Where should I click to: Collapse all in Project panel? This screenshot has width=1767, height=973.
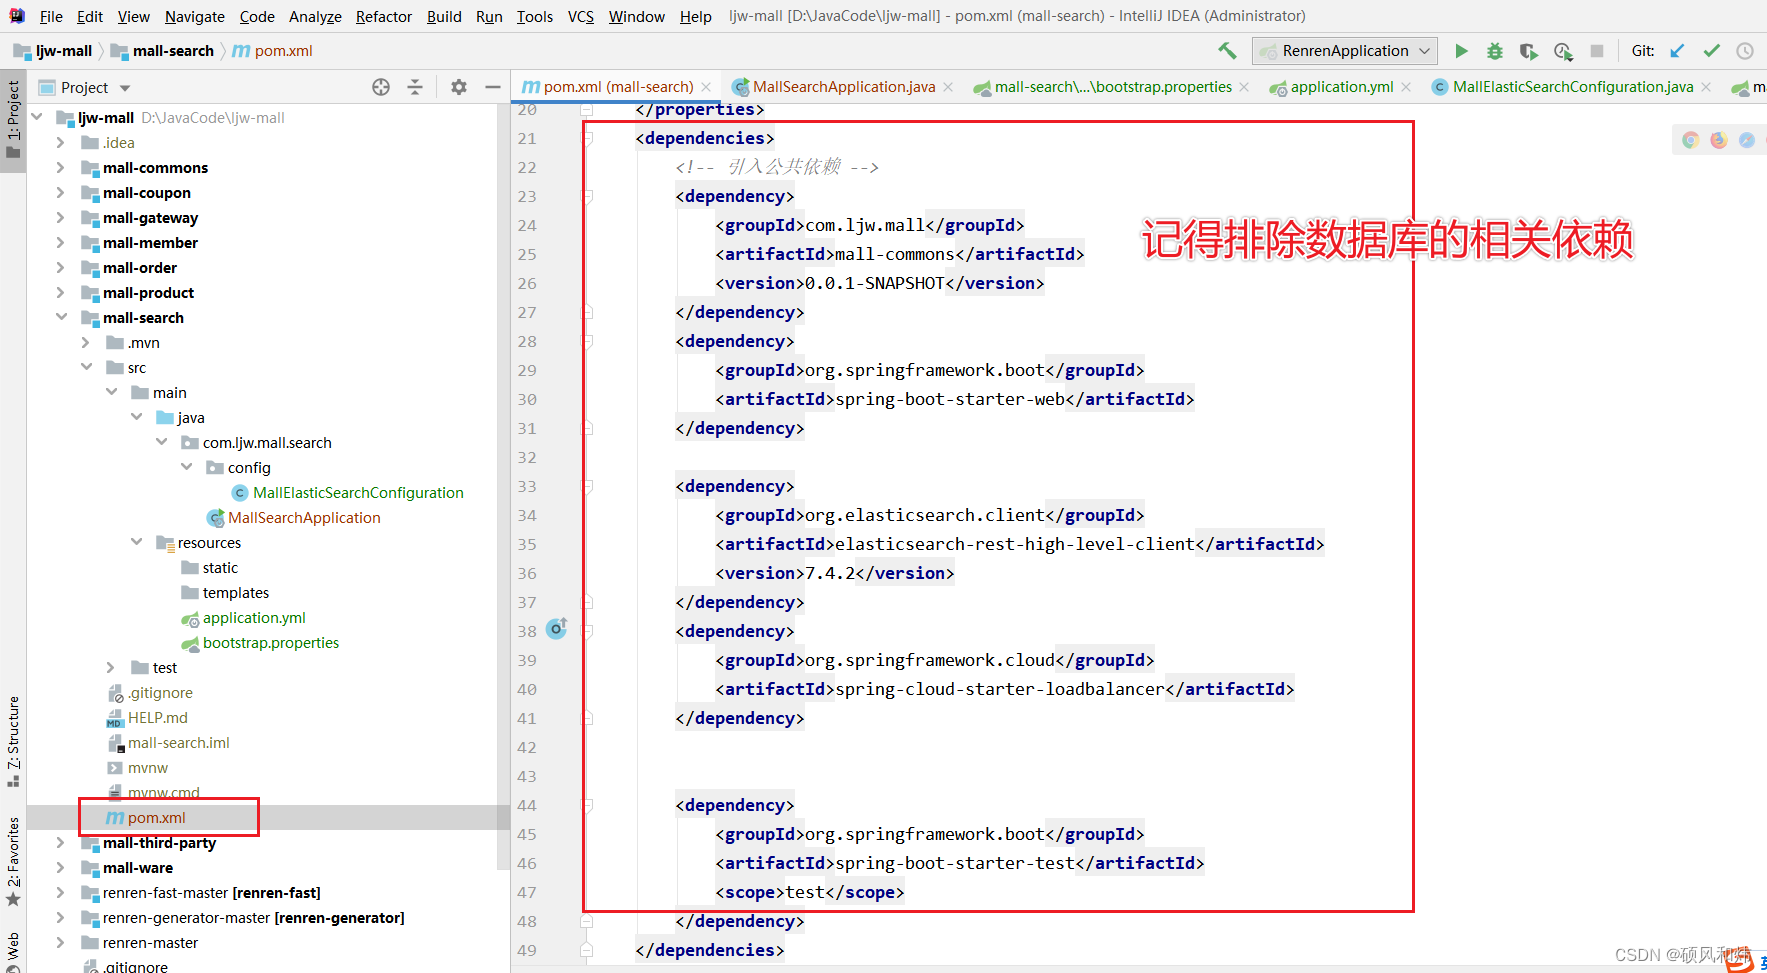pyautogui.click(x=415, y=87)
